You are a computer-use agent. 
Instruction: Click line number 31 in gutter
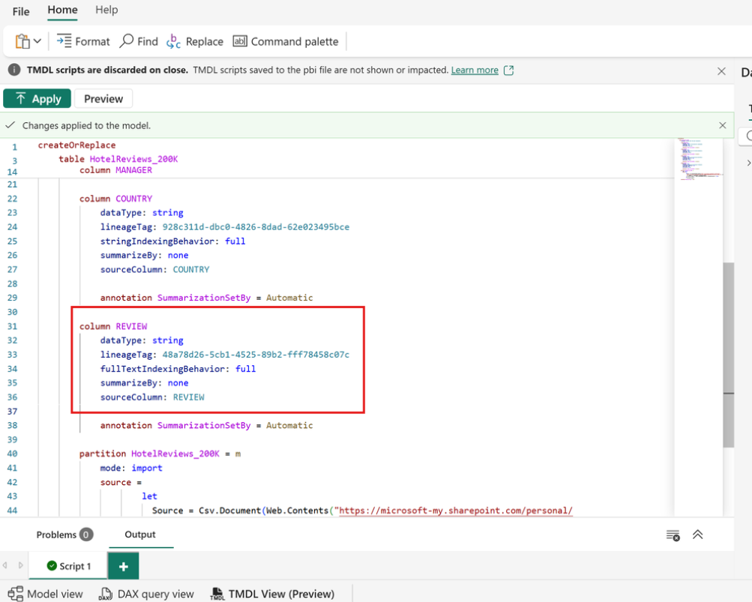12,326
